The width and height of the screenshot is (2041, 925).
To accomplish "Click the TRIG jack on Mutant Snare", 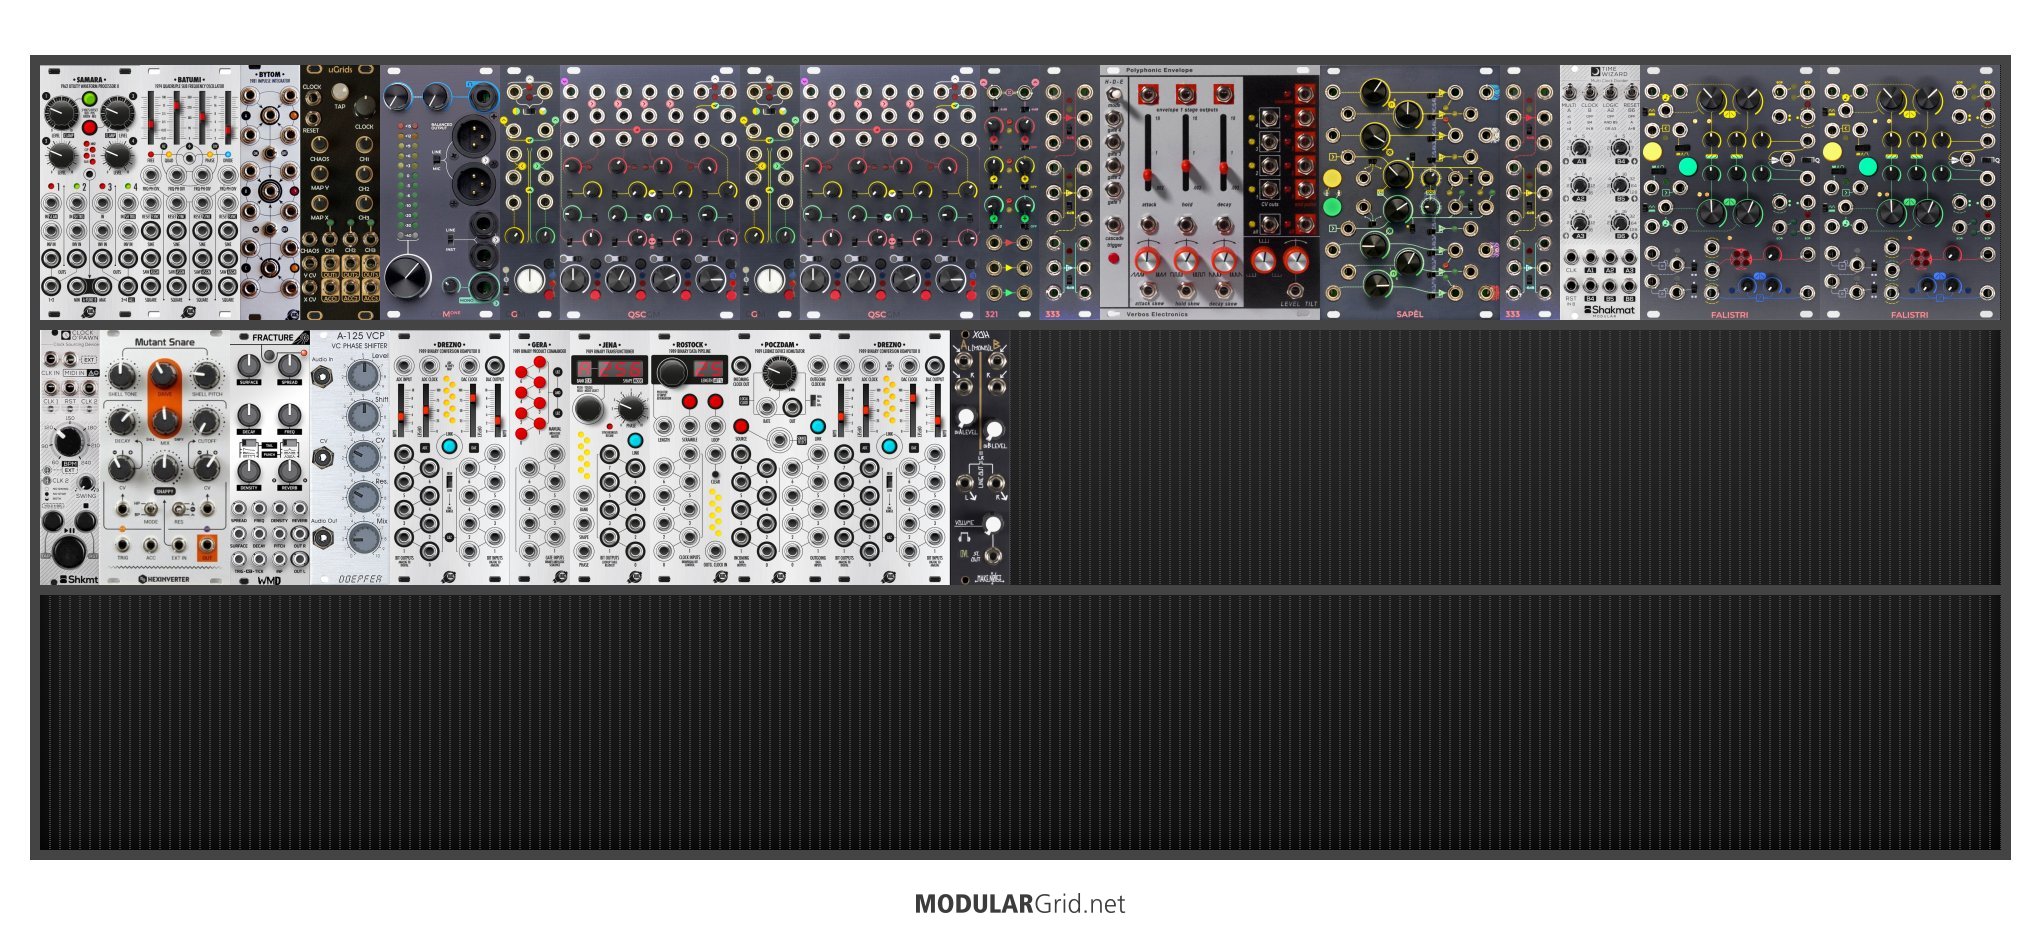I will pos(122,546).
